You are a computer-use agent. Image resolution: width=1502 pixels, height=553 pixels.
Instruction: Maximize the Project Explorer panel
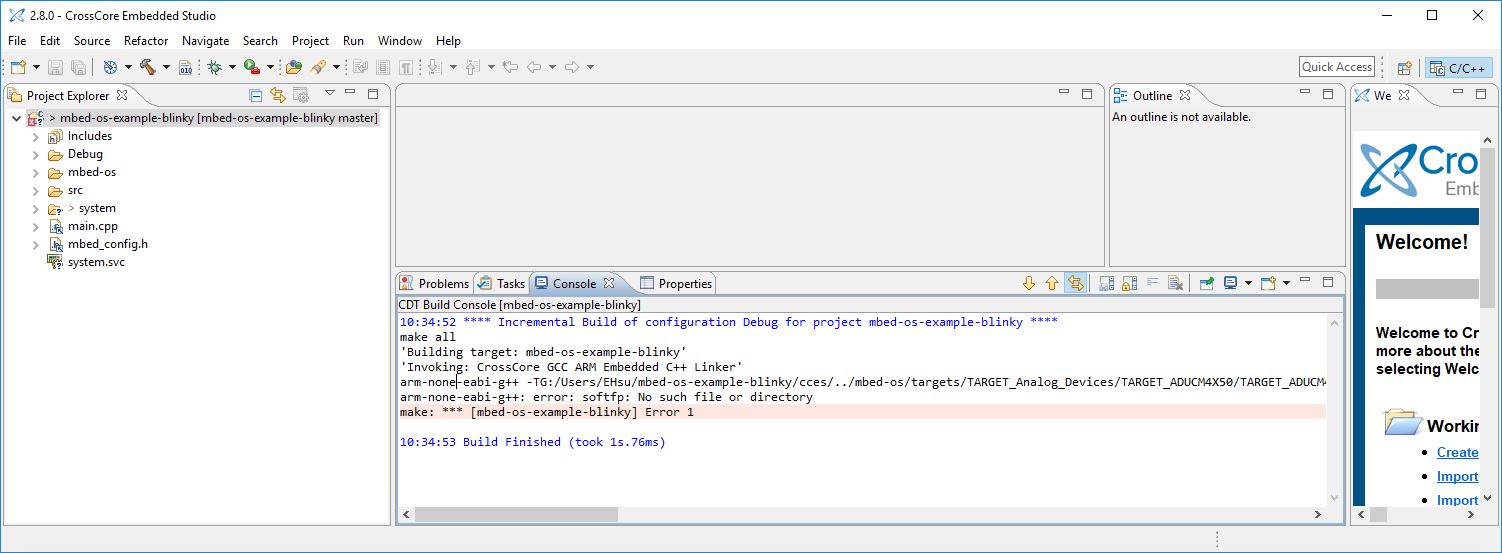(x=373, y=94)
